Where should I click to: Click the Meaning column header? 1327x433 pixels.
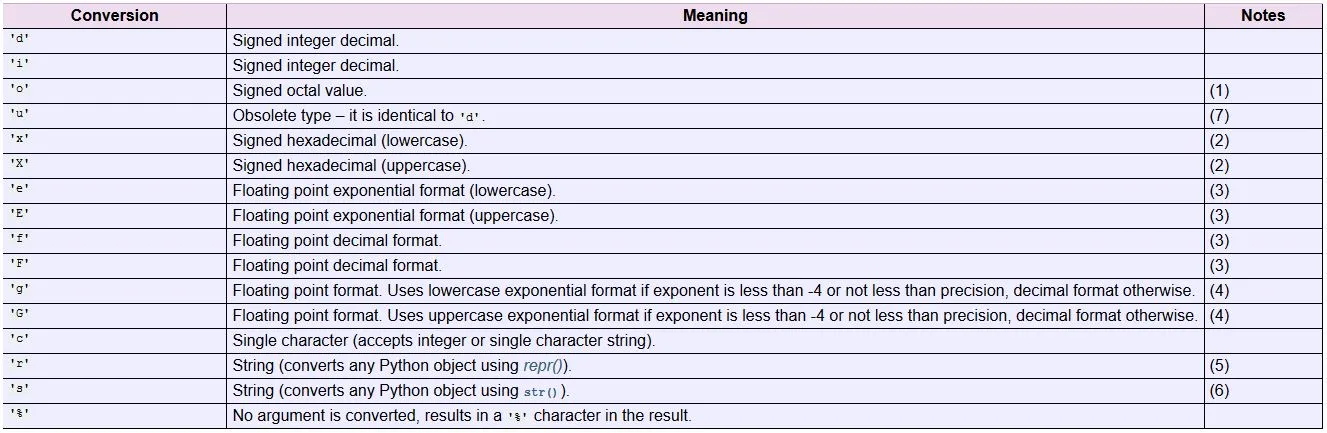[x=715, y=16]
